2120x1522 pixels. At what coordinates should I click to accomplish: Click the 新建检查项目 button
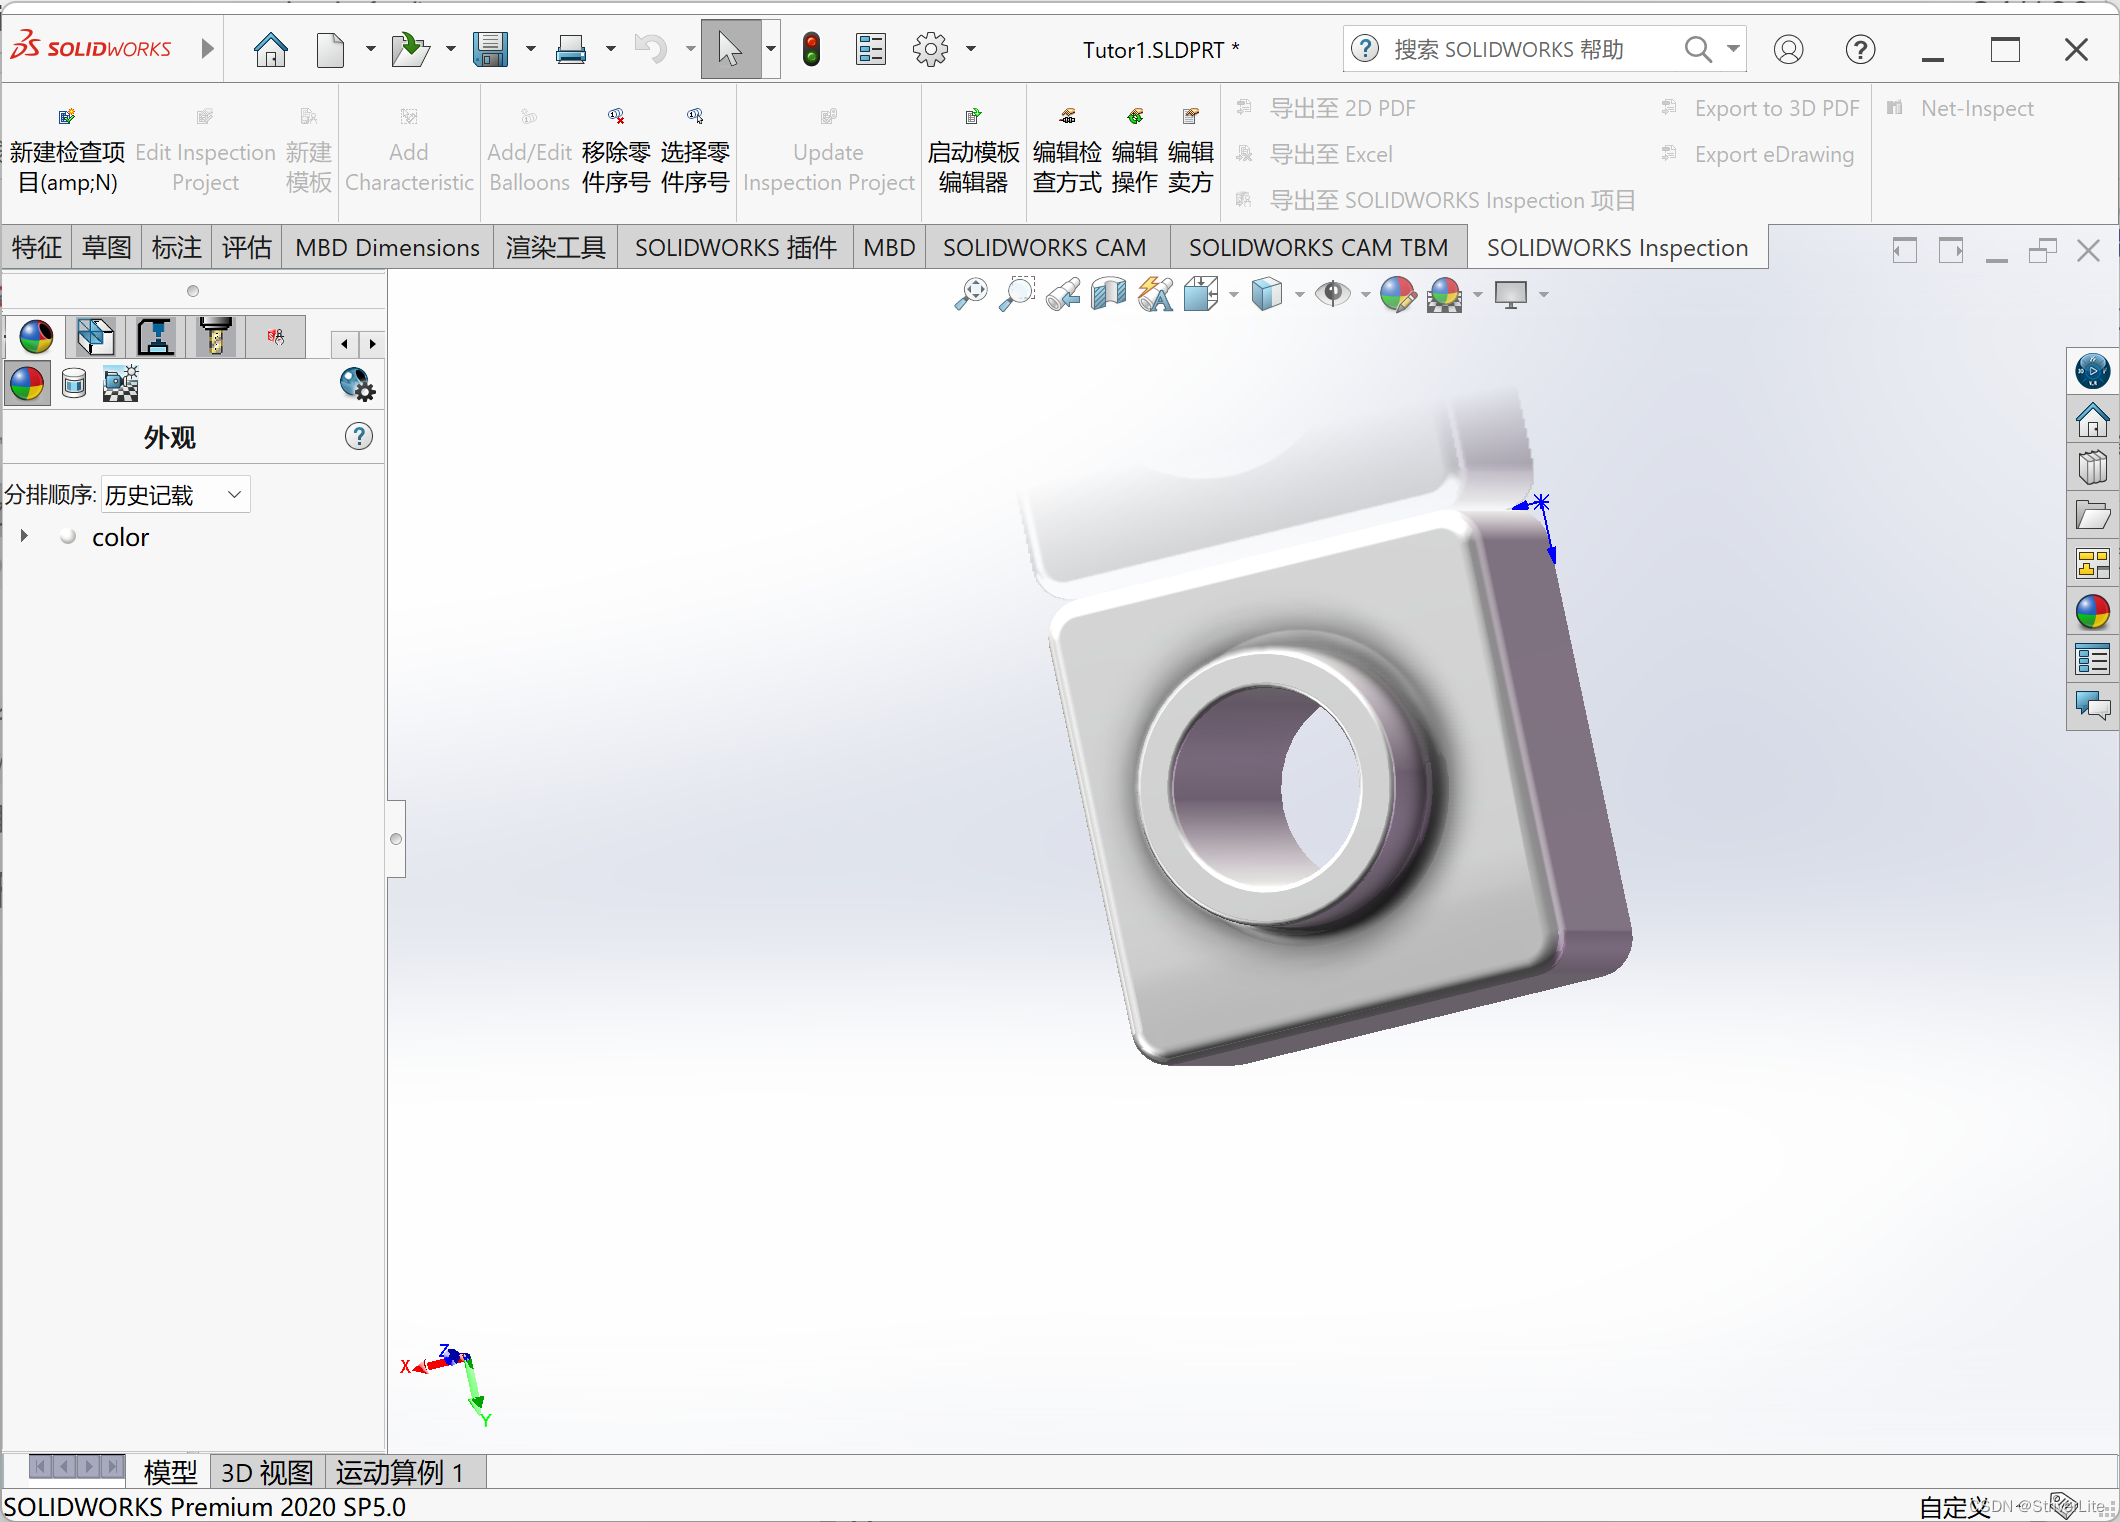pos(67,150)
